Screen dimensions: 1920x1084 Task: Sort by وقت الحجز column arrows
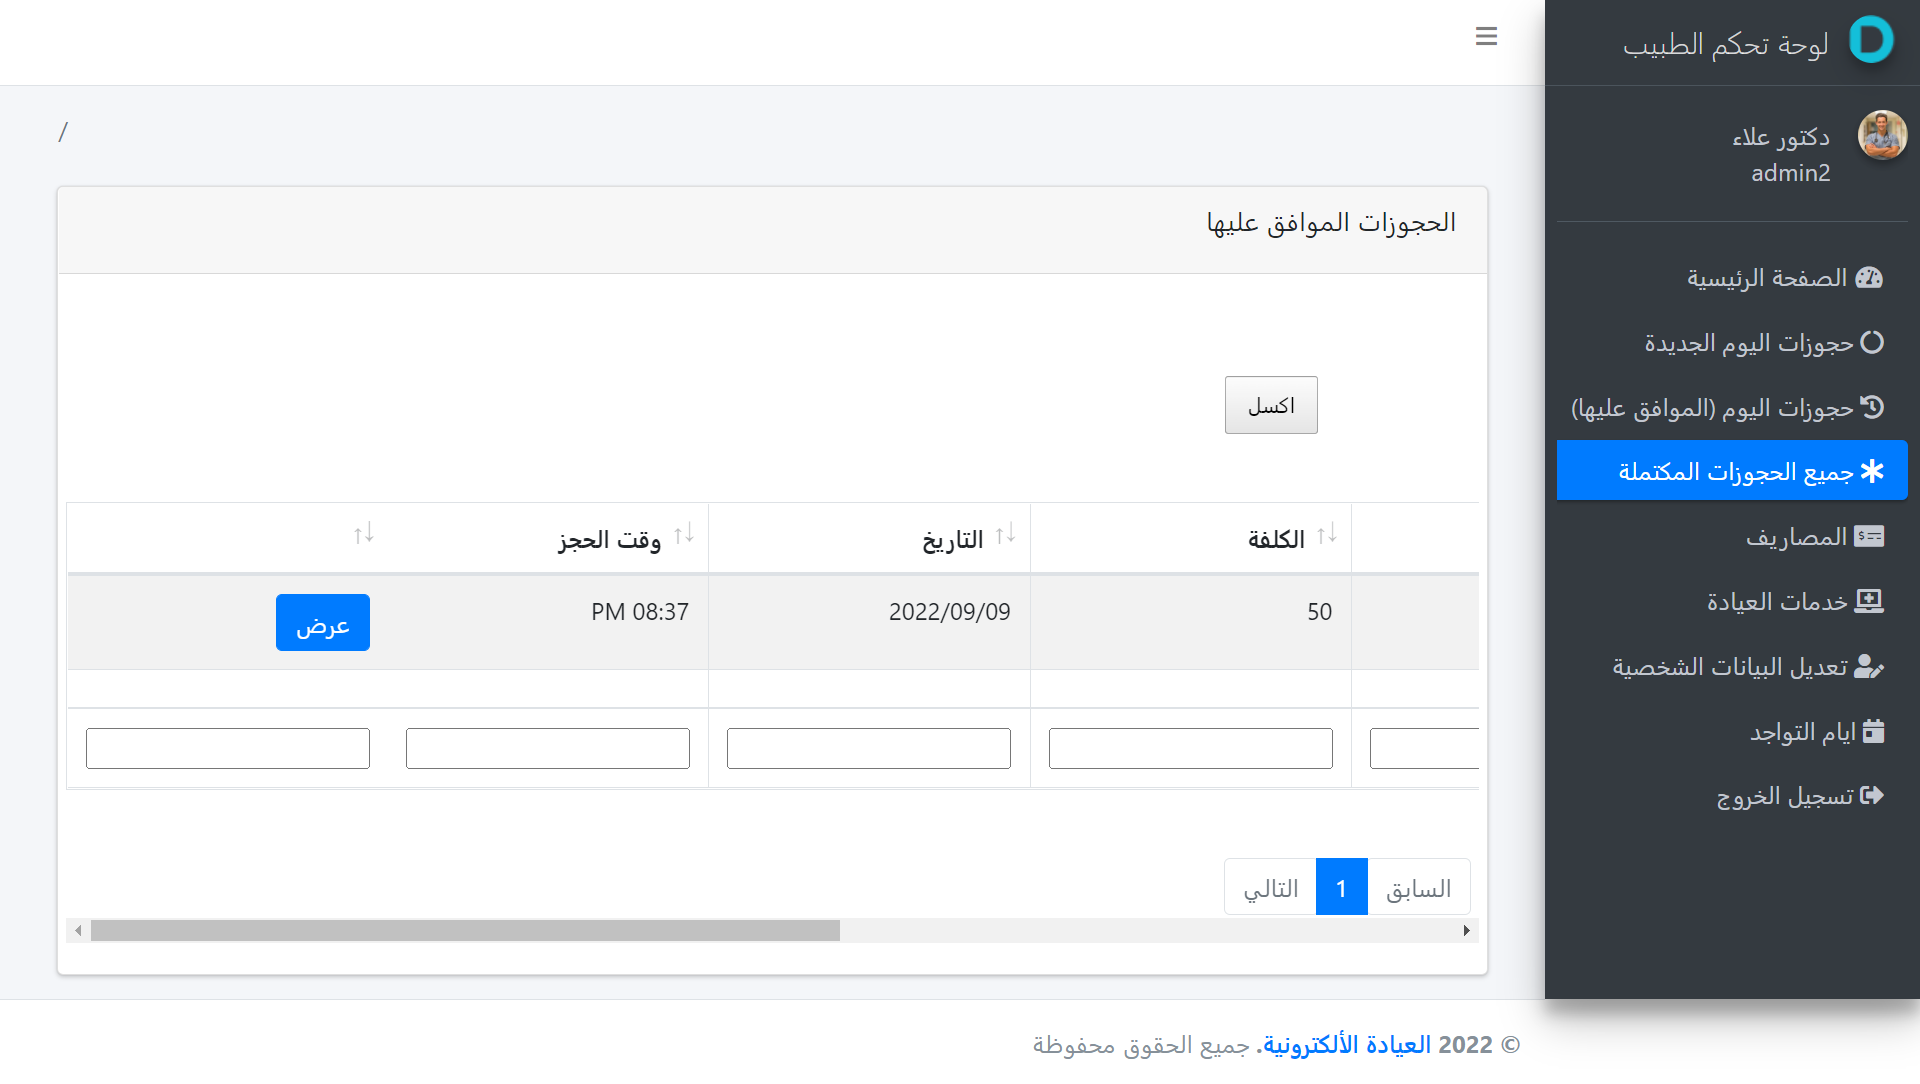[x=684, y=535]
